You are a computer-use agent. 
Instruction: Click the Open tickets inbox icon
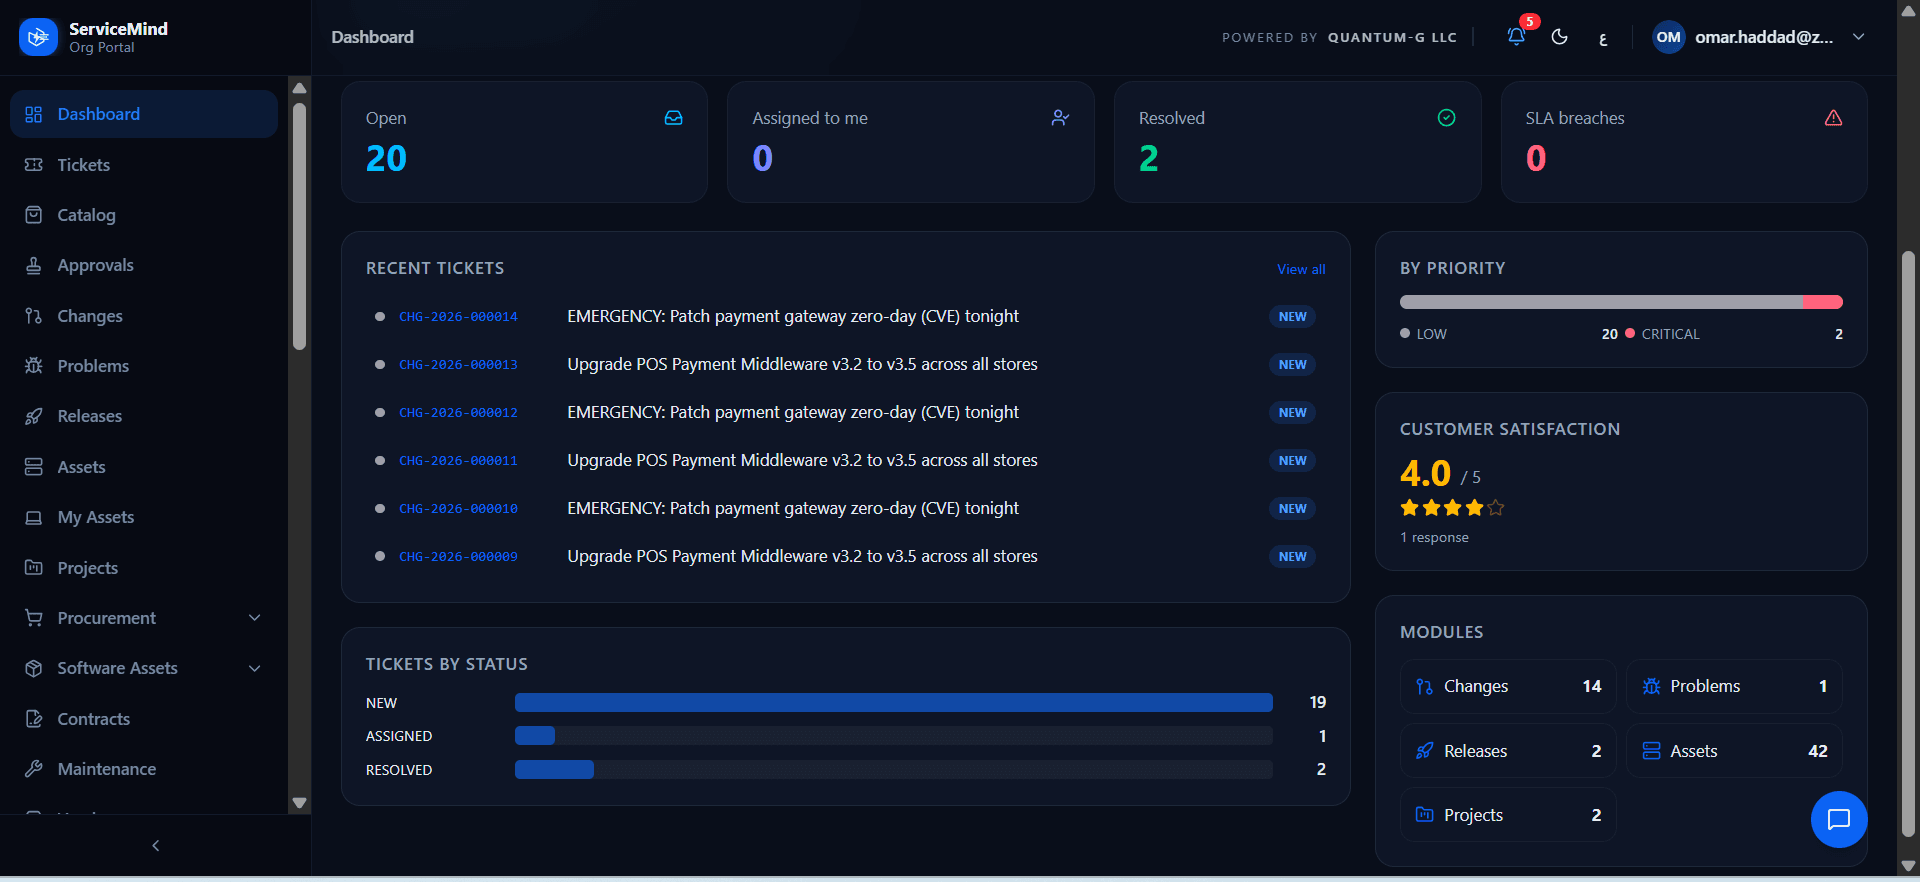pyautogui.click(x=674, y=118)
